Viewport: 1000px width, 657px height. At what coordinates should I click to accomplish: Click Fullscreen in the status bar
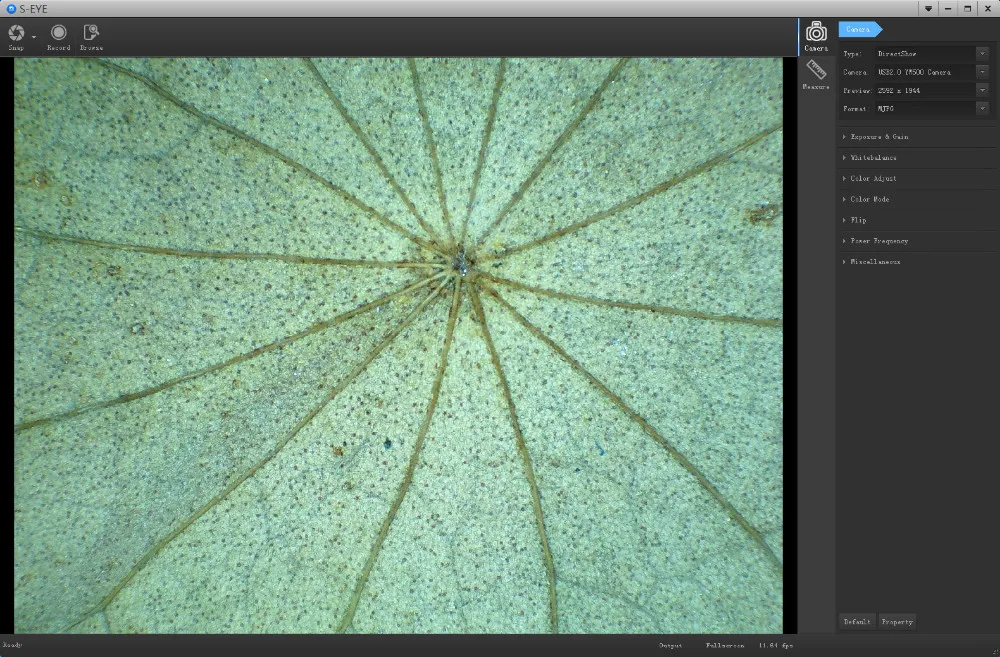(x=724, y=646)
